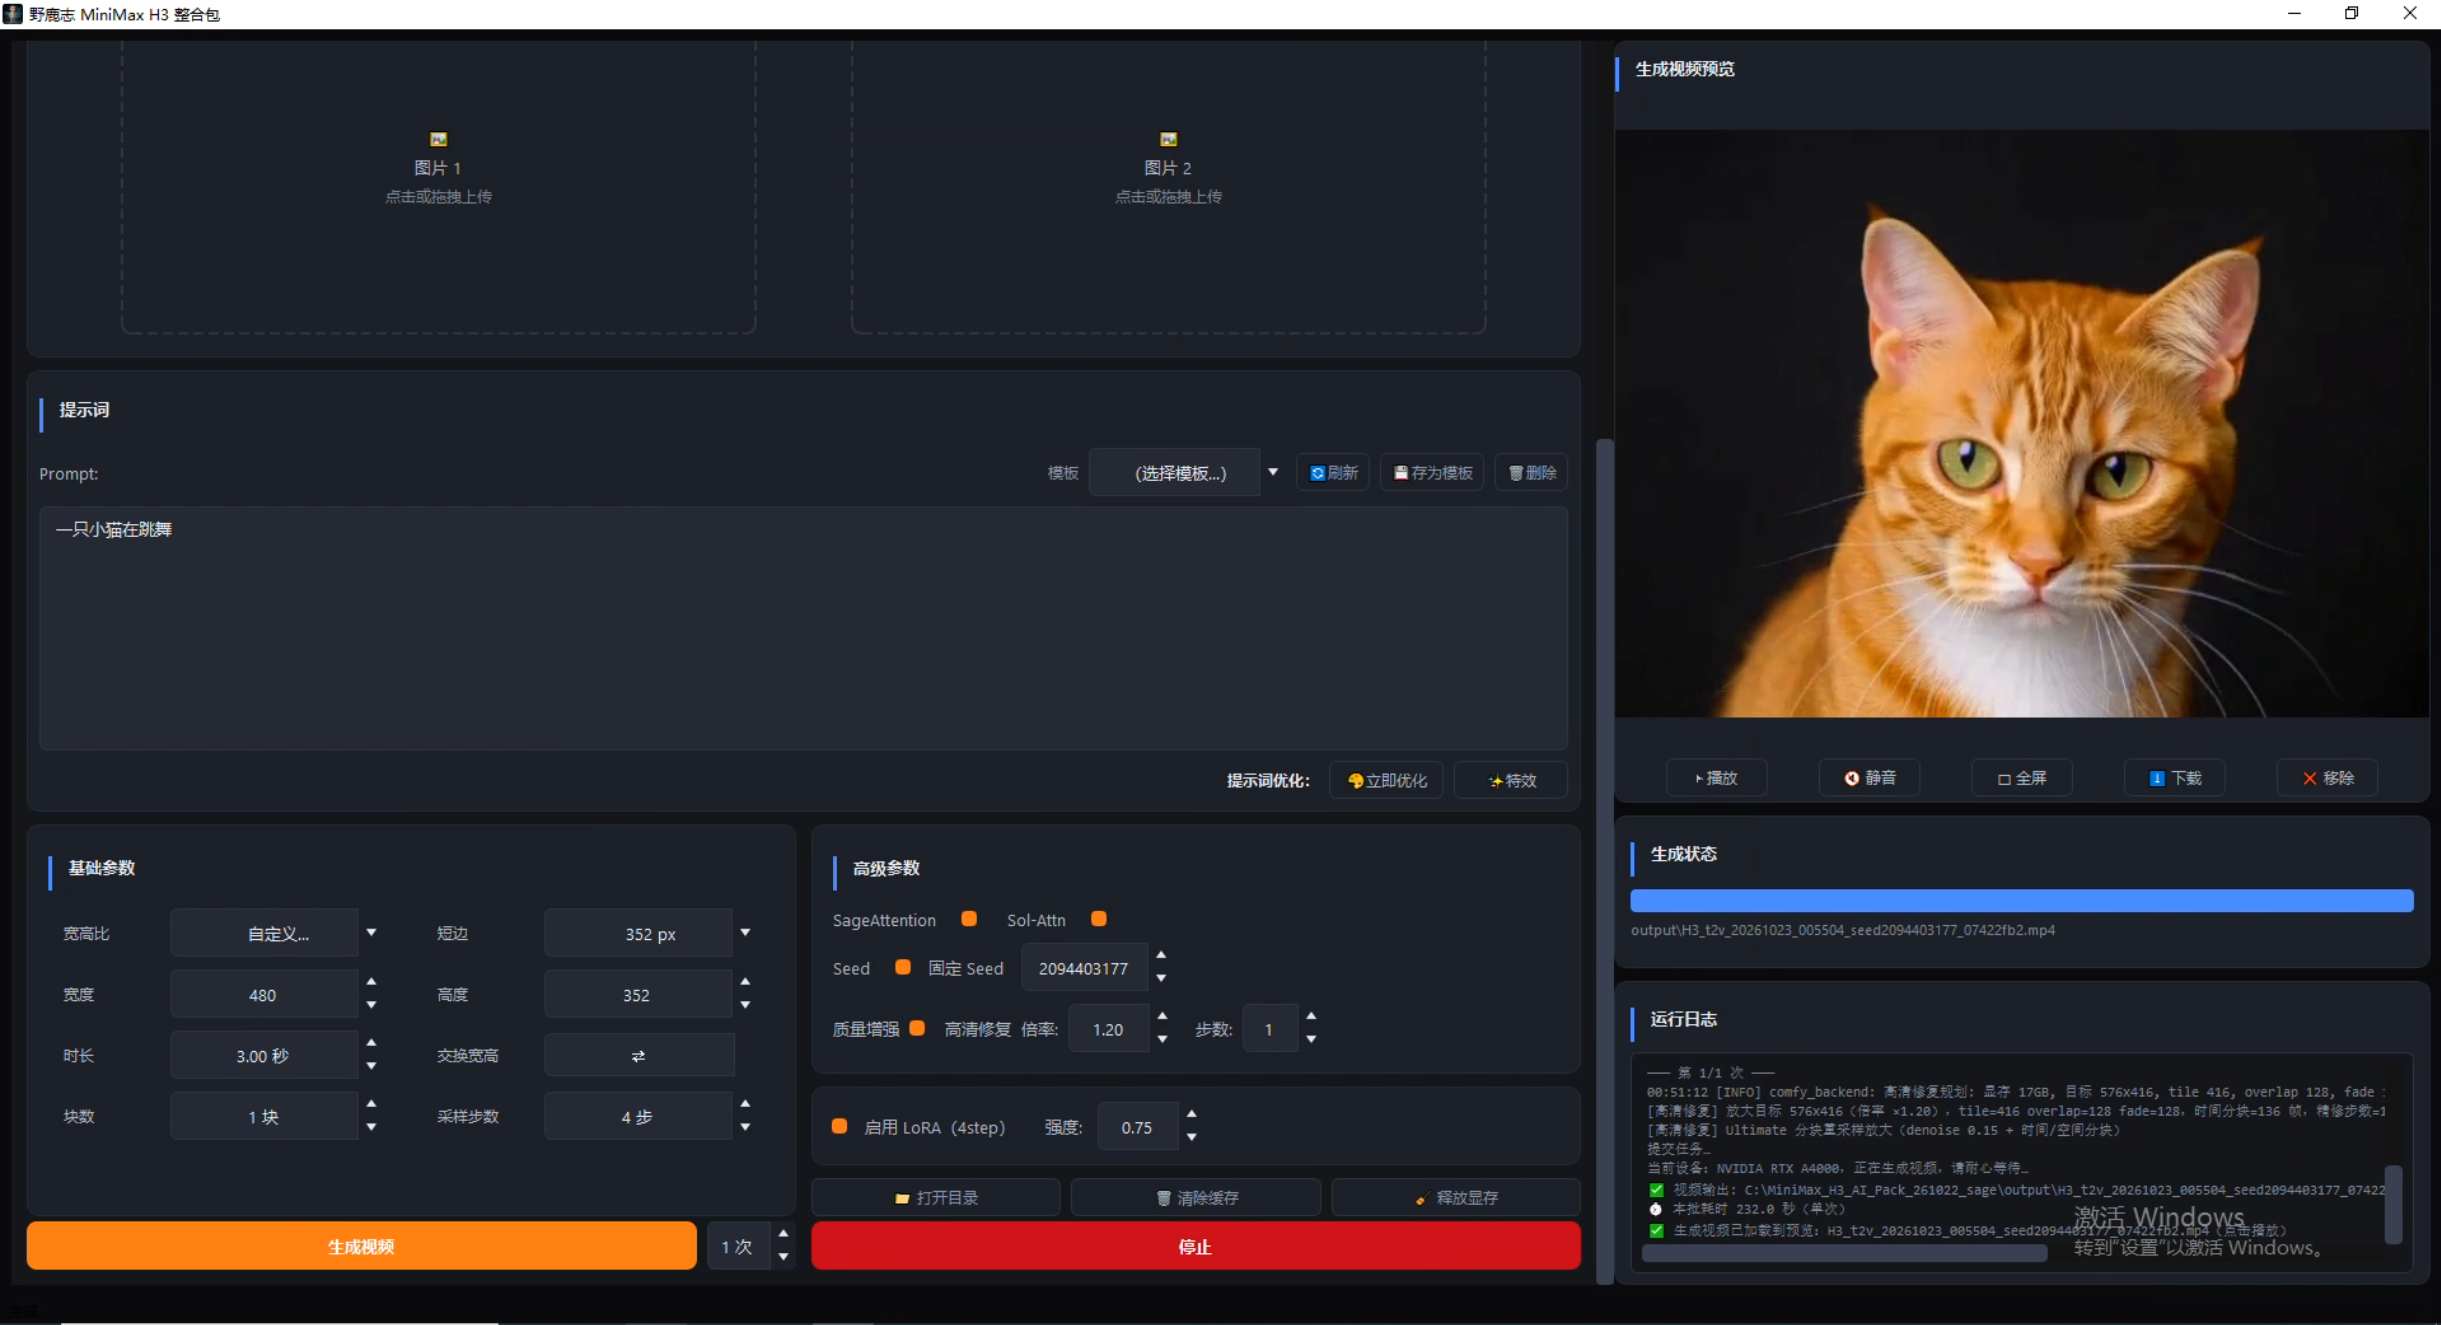Increase 宽度 width stepper up arrow
The image size is (2441, 1325).
coord(371,982)
